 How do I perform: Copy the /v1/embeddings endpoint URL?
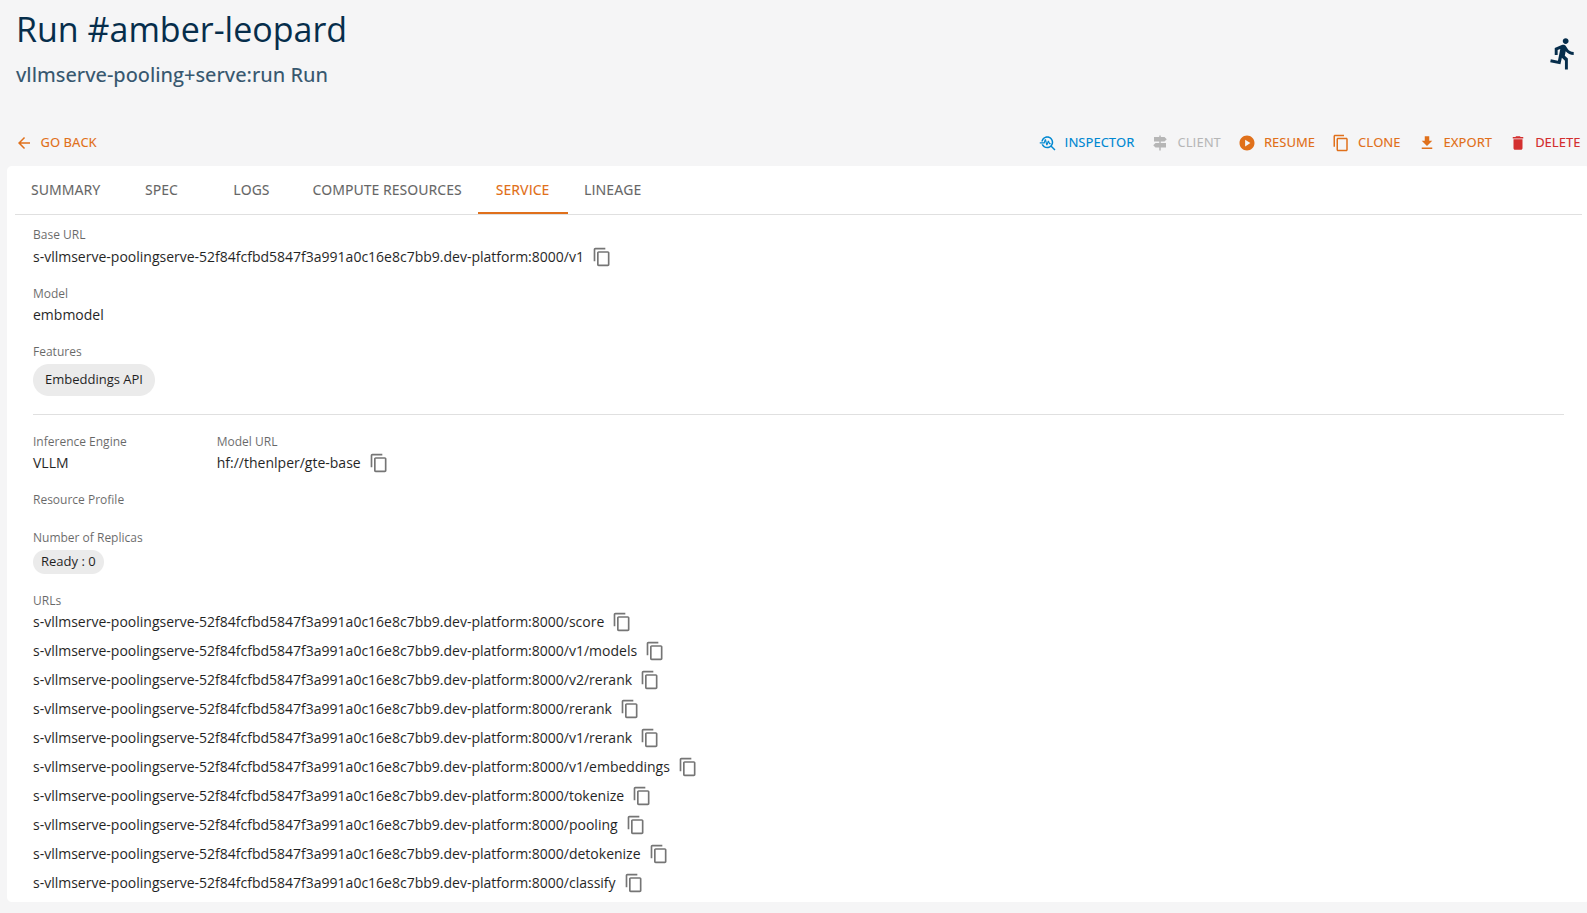click(688, 767)
